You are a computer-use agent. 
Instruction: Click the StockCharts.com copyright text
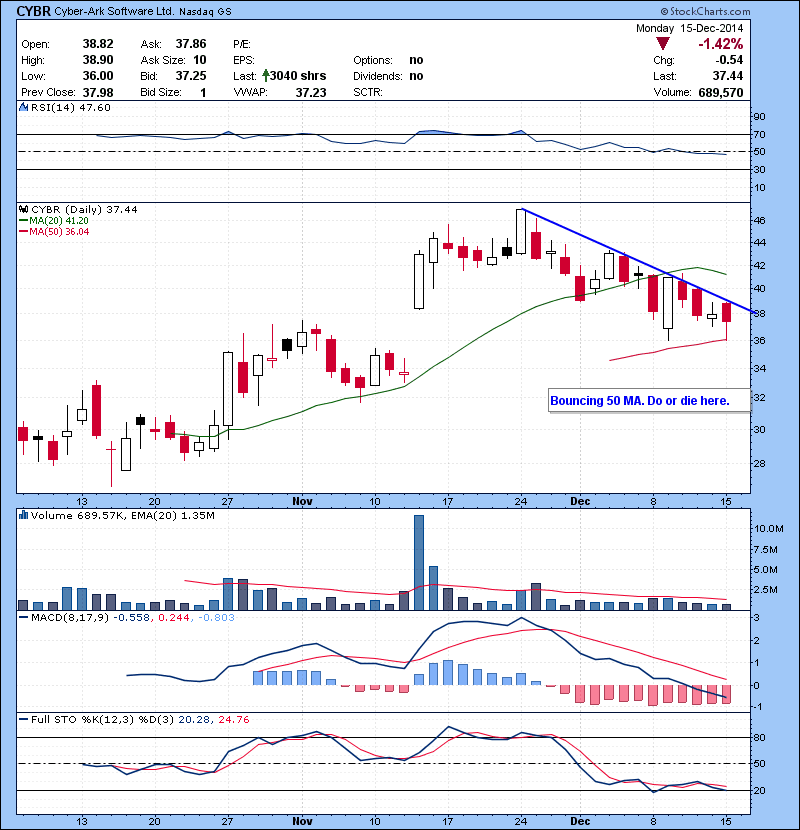[705, 11]
